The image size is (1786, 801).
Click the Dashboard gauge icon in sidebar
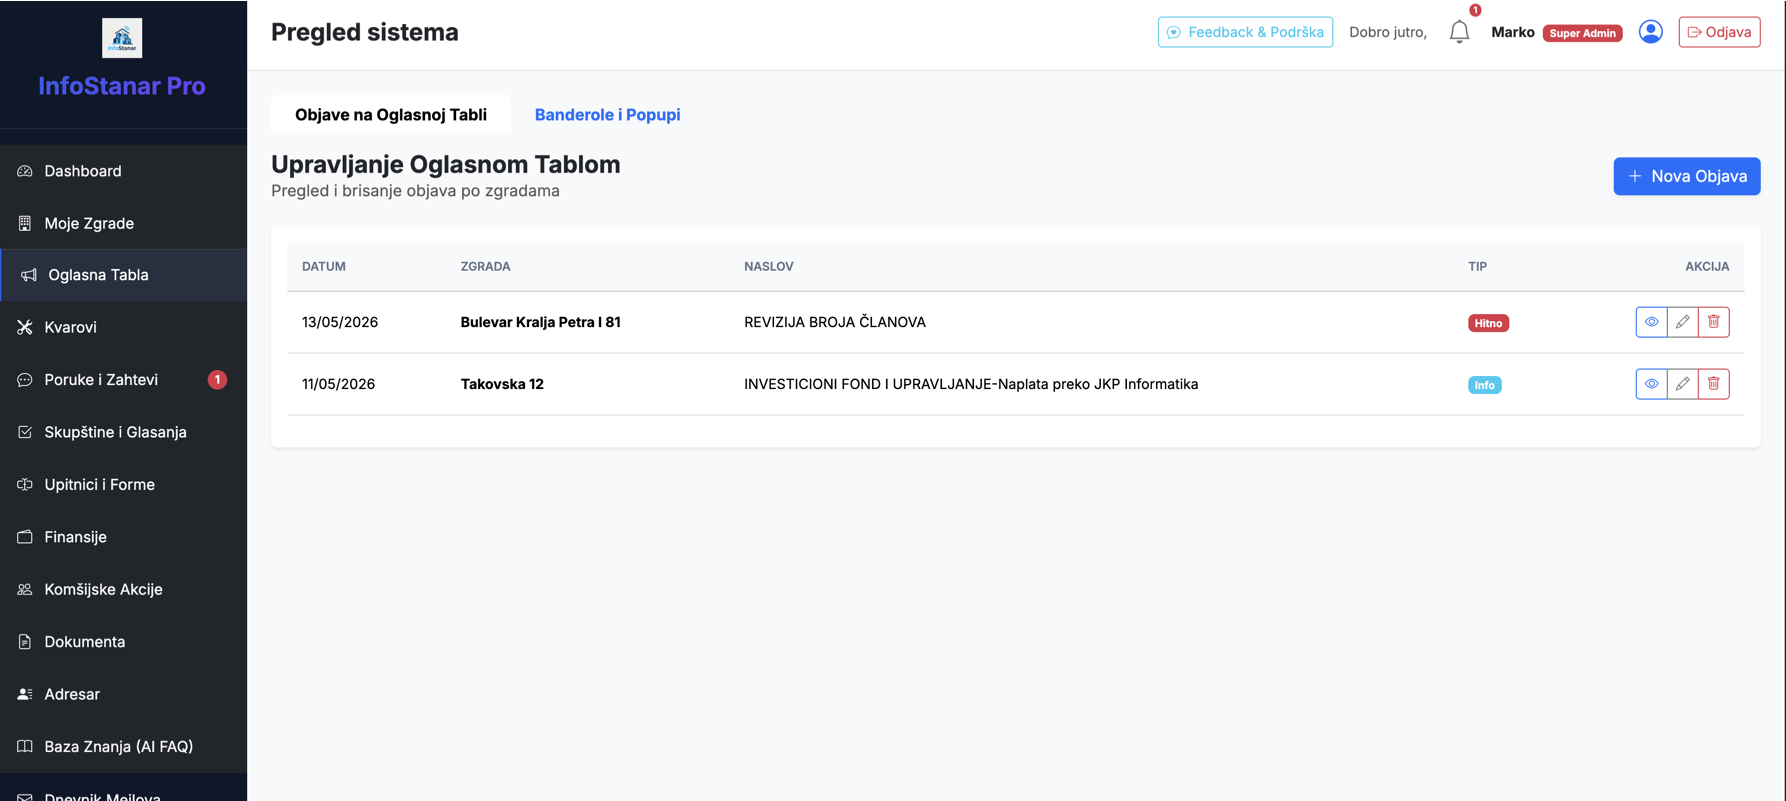(25, 171)
